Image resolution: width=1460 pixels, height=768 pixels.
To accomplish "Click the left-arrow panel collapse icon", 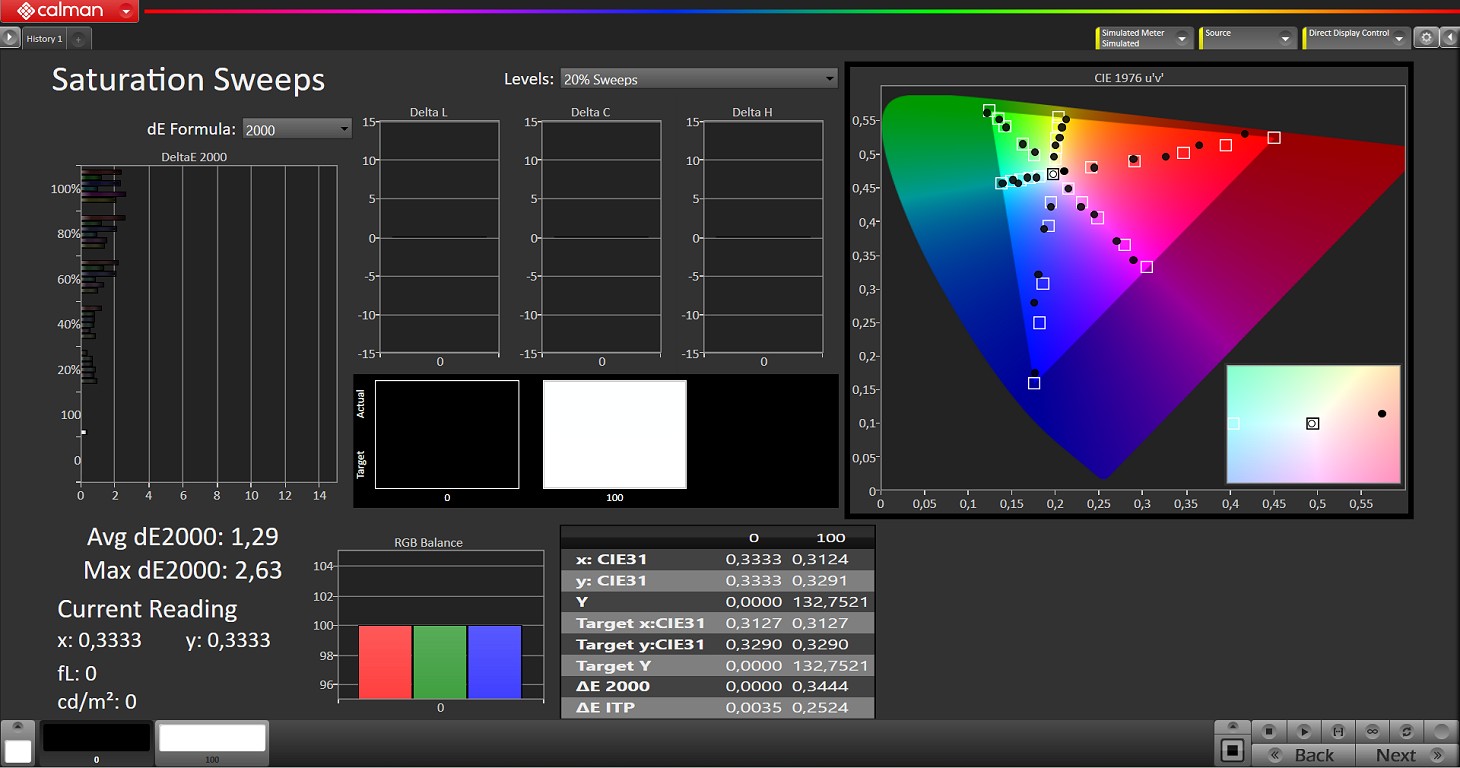I will click(x=1449, y=38).
